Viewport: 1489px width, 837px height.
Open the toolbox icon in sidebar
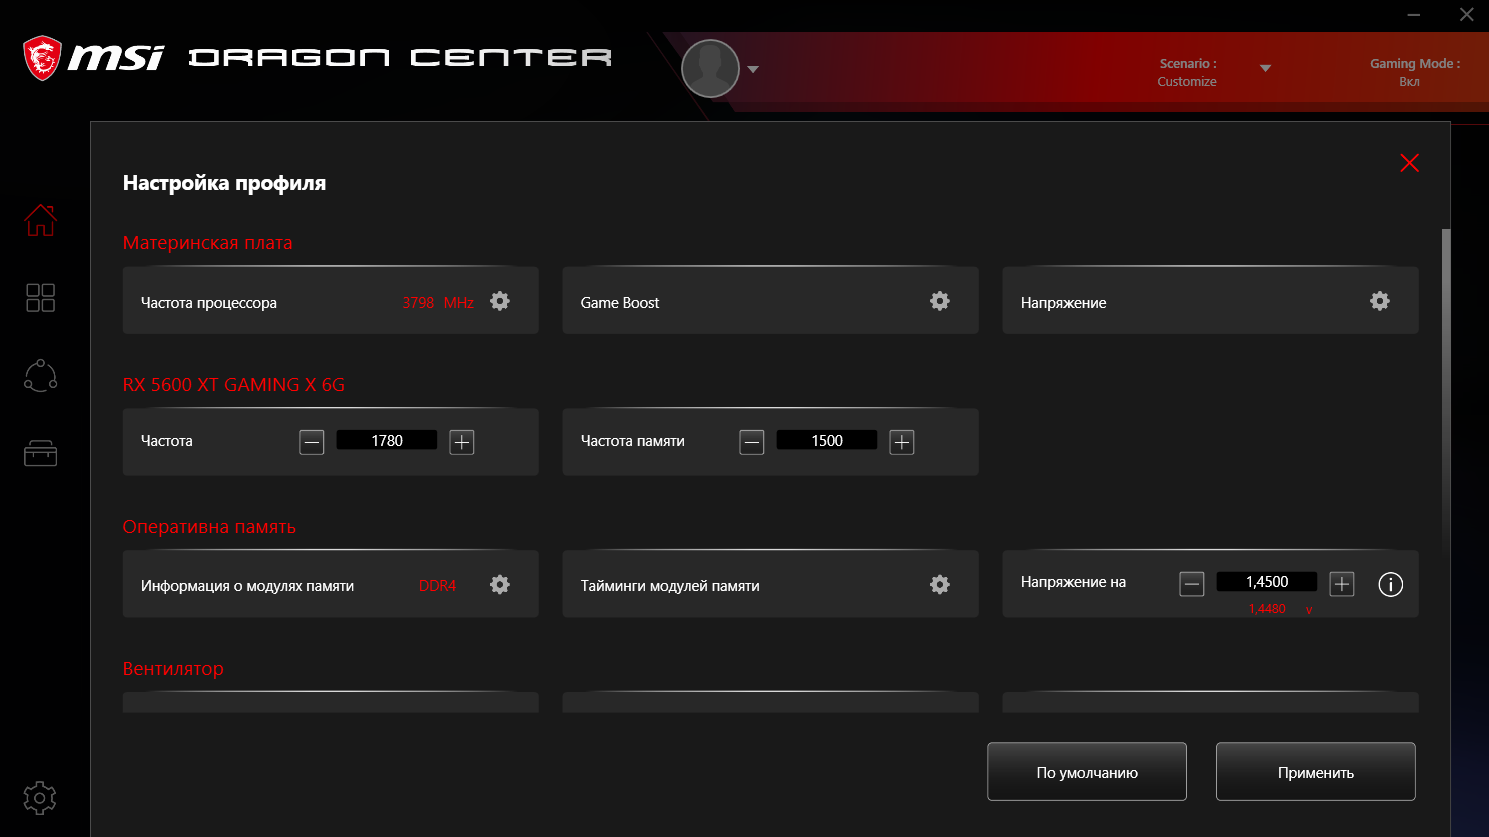[41, 454]
